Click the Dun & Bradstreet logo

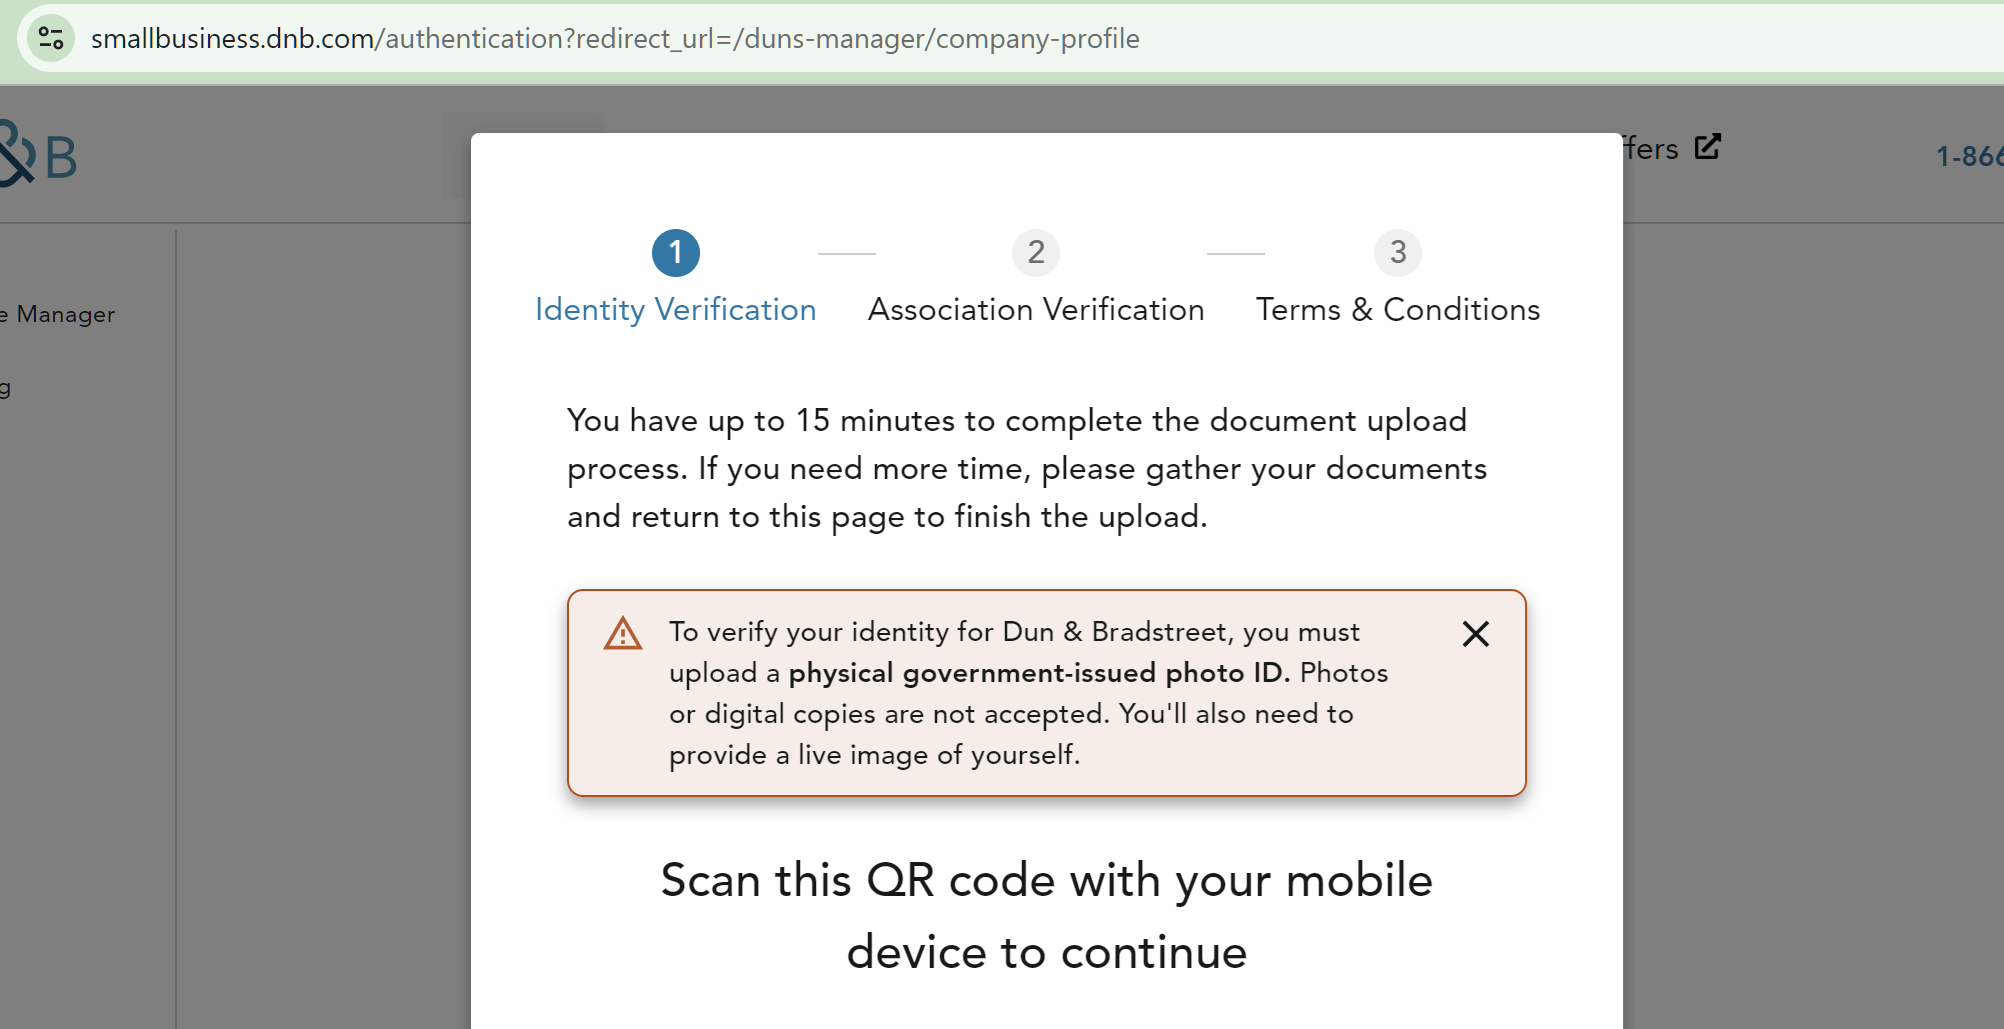click(x=38, y=155)
